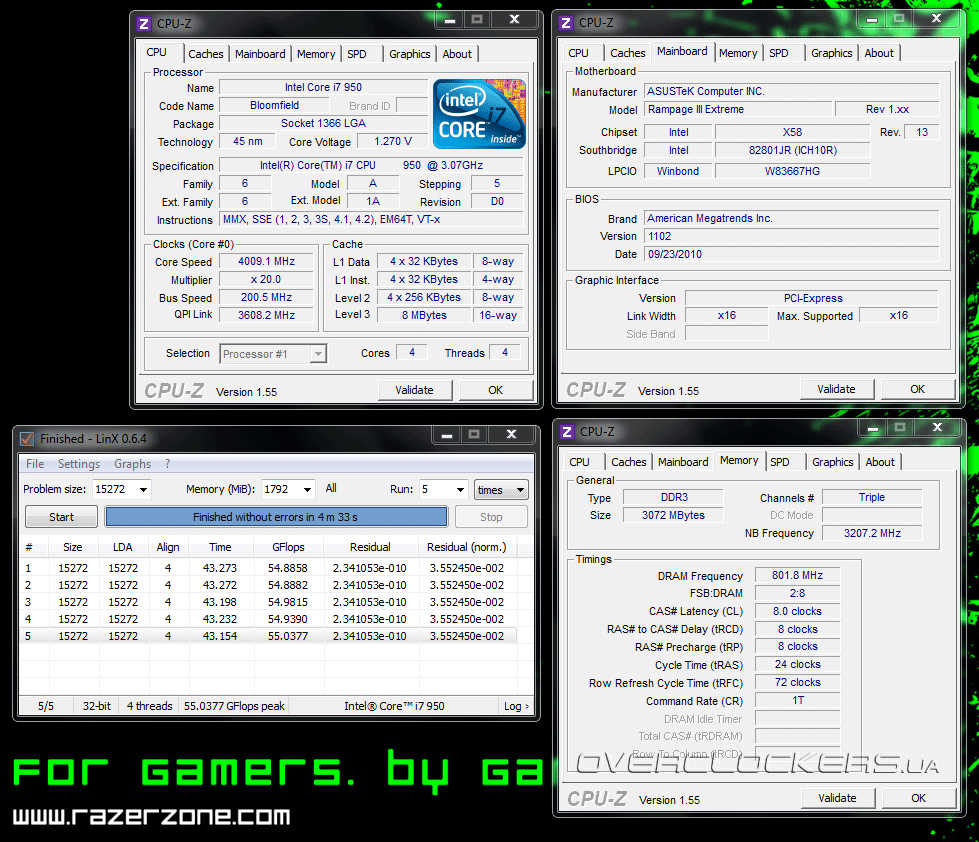The width and height of the screenshot is (979, 842).
Task: Open About tab in CPU-Z Memory window
Action: point(880,463)
